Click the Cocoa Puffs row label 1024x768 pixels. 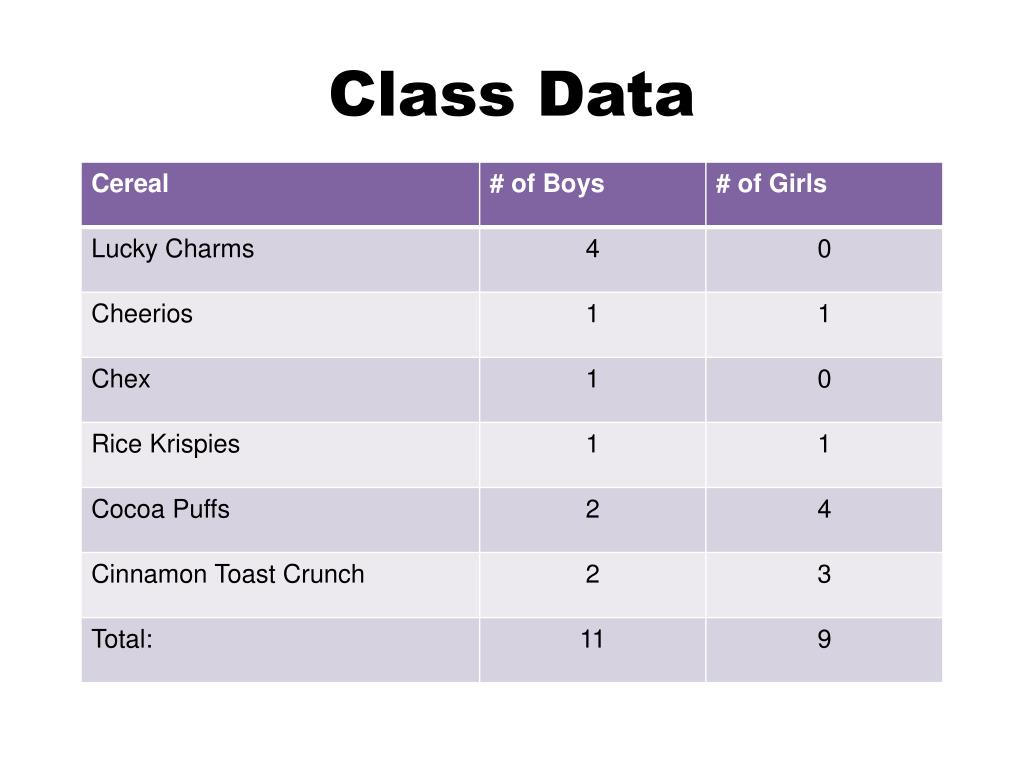click(x=160, y=509)
